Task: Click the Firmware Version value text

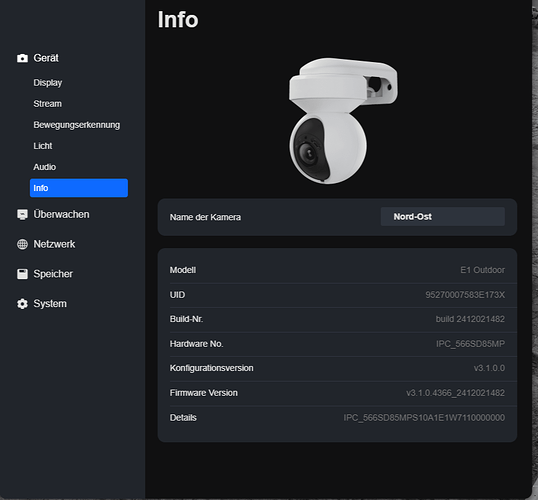Action: tap(455, 393)
